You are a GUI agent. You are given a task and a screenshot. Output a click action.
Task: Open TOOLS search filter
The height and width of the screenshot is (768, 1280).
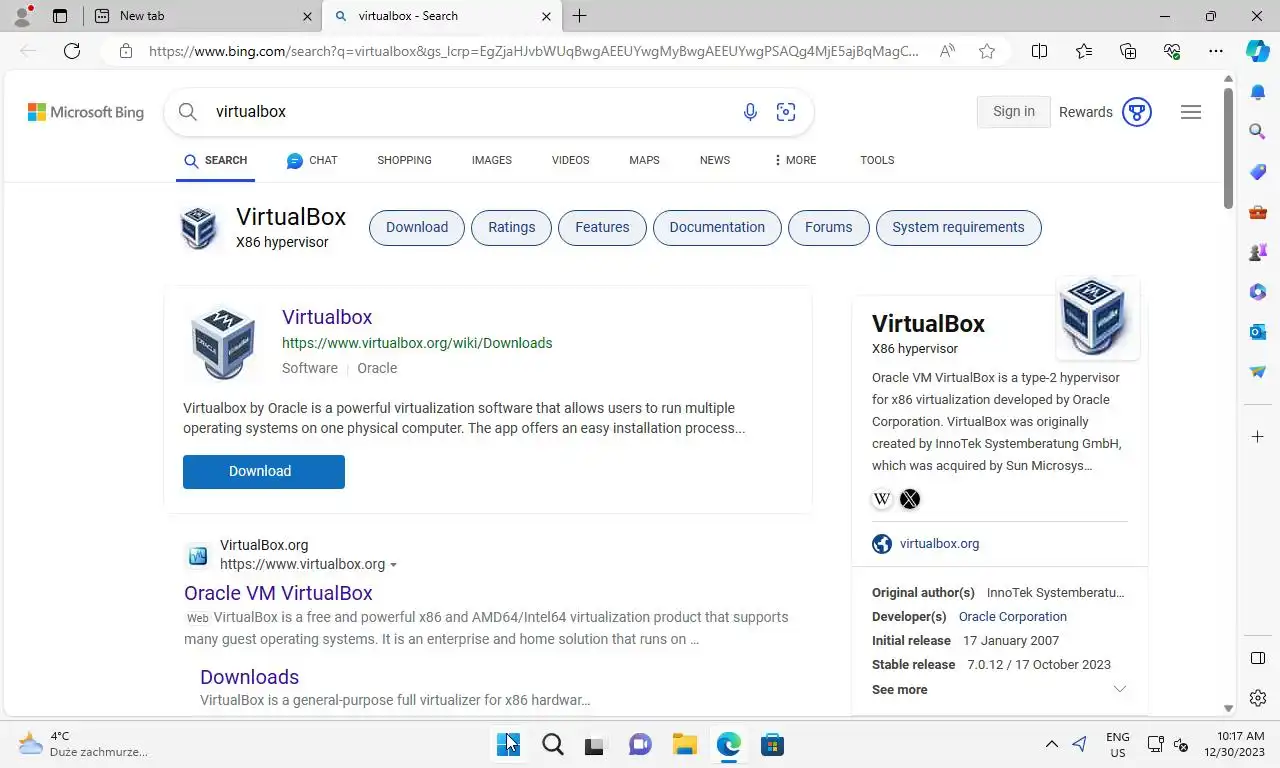click(877, 160)
